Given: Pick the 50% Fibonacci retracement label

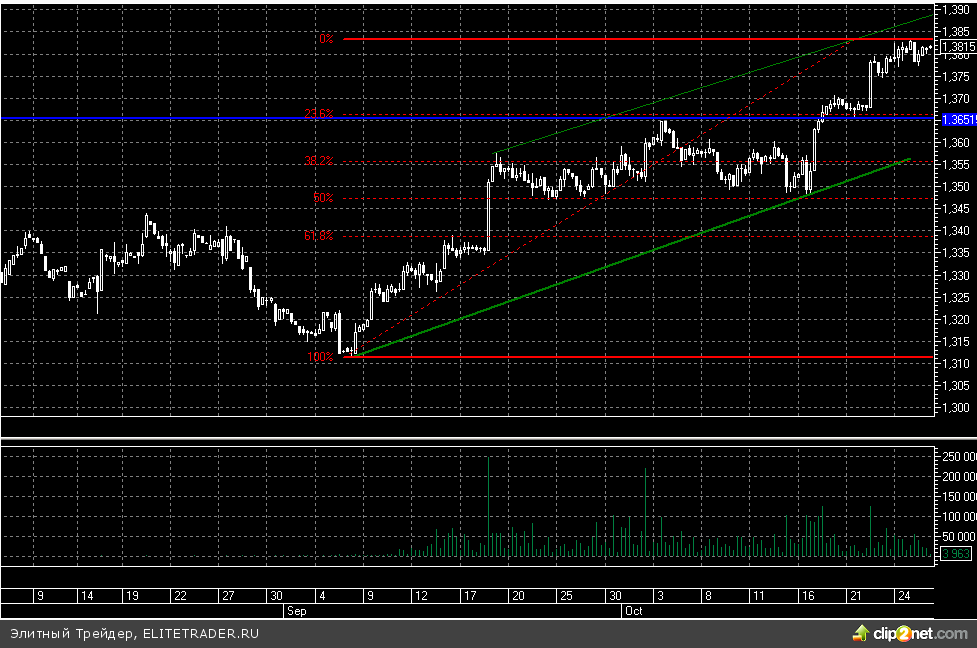Looking at the screenshot, I should 322,198.
